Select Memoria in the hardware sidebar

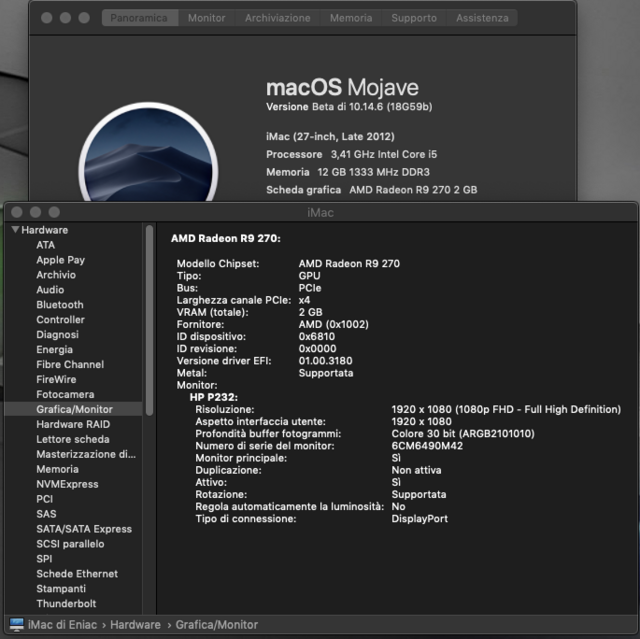[57, 469]
